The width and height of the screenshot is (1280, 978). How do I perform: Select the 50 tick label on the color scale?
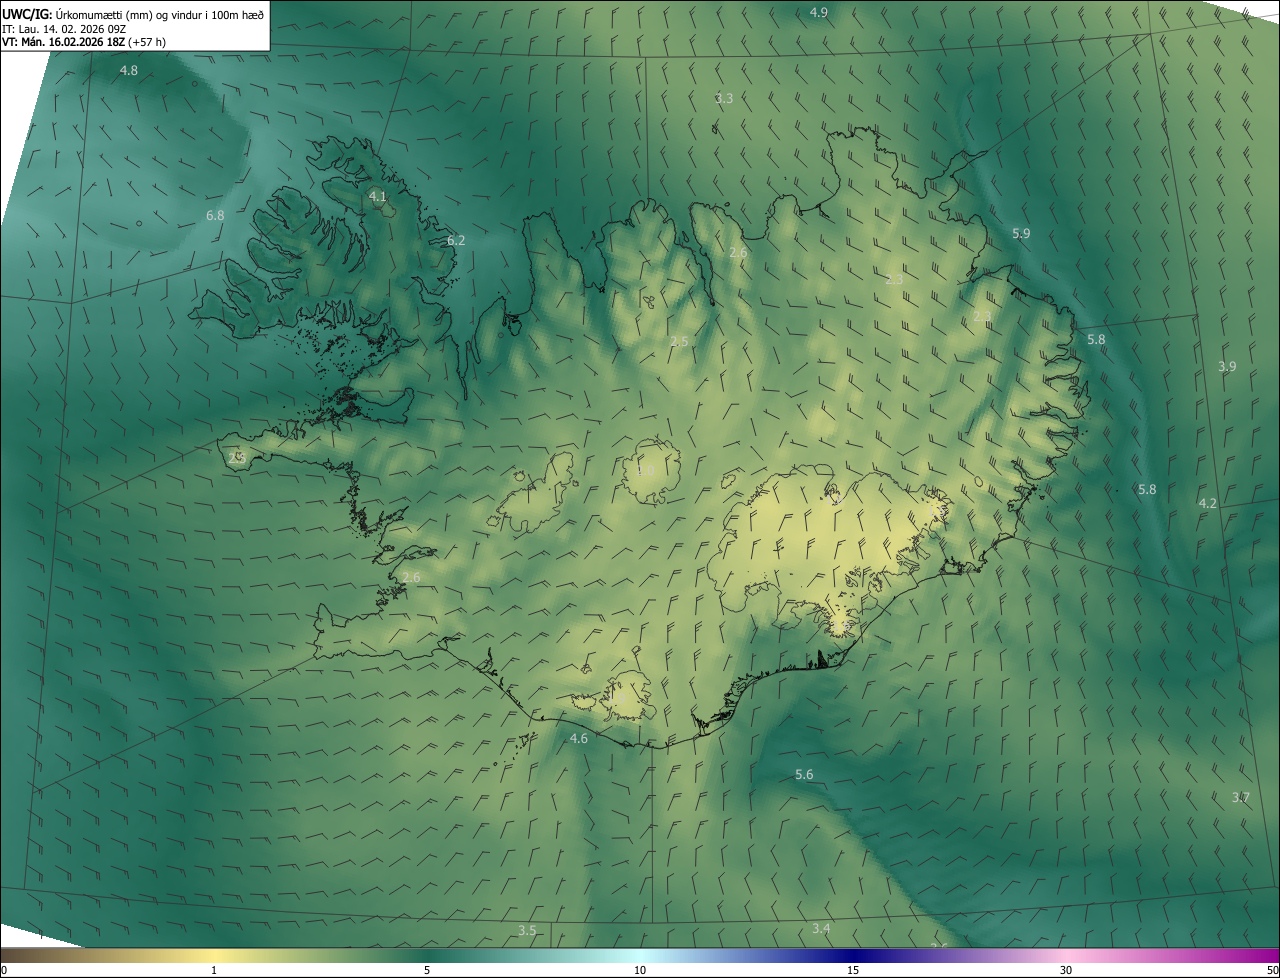tap(1271, 970)
